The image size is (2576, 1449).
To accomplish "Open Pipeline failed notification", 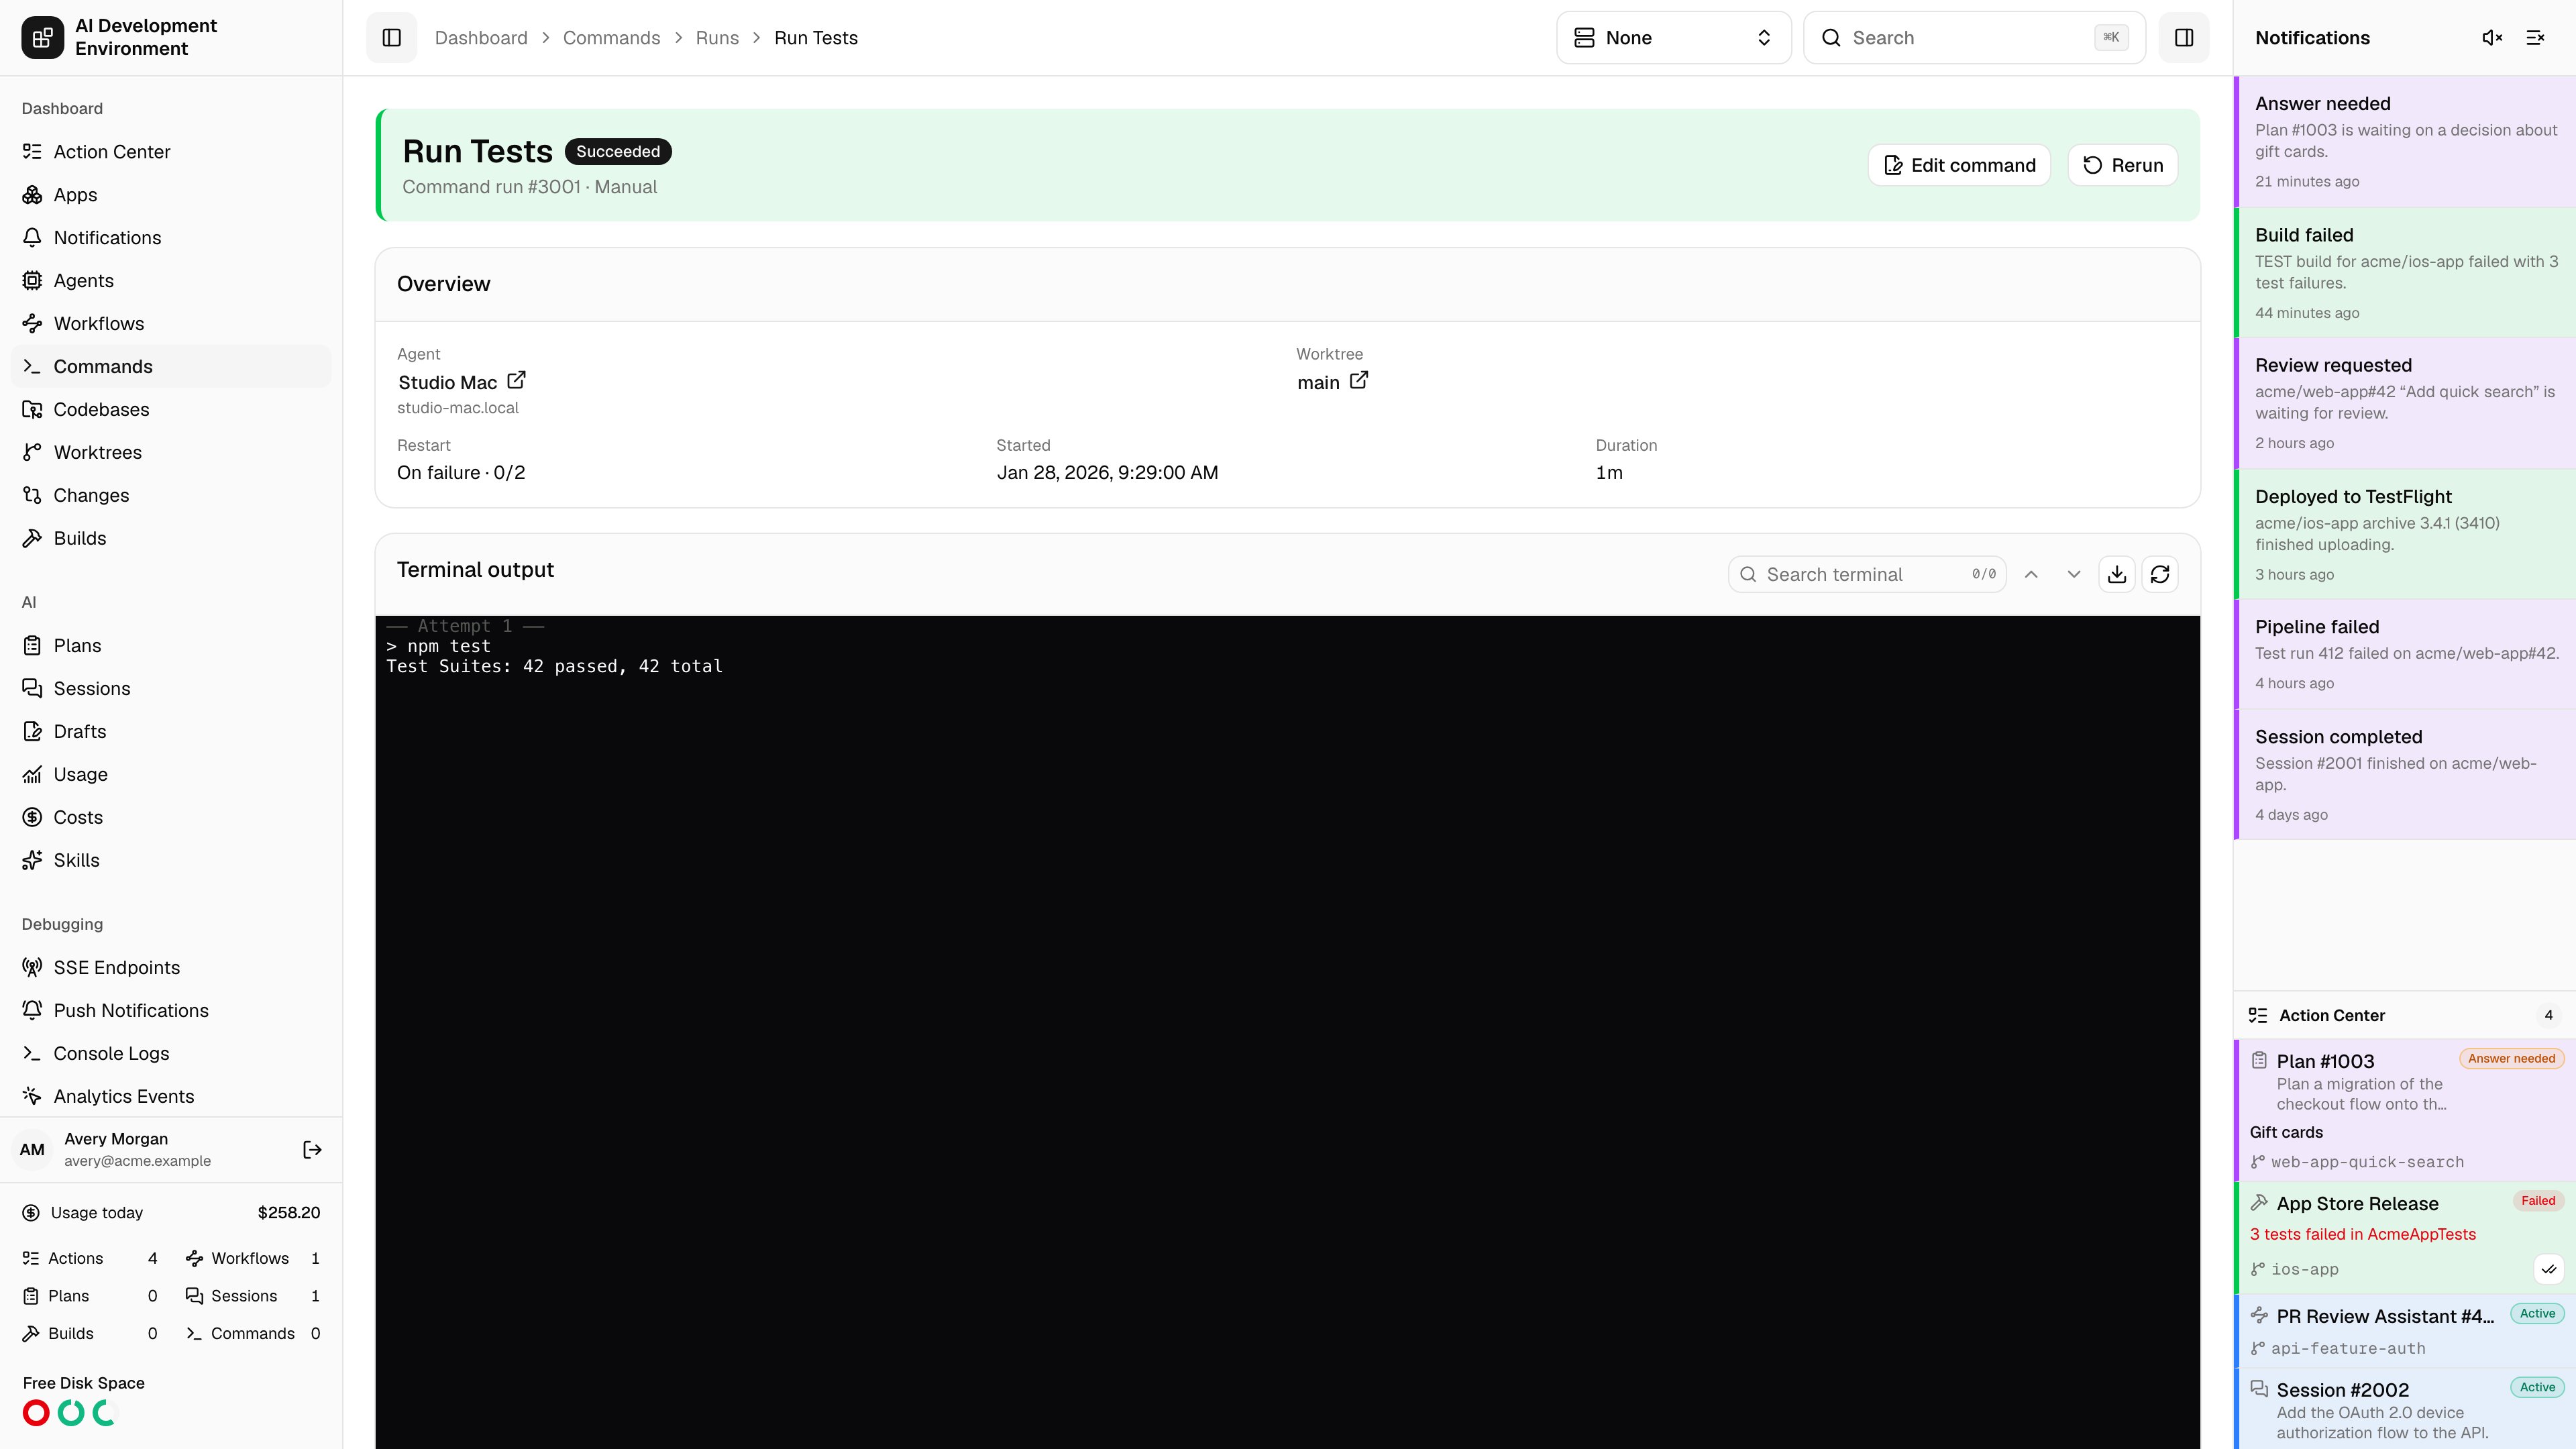I will [x=2405, y=655].
